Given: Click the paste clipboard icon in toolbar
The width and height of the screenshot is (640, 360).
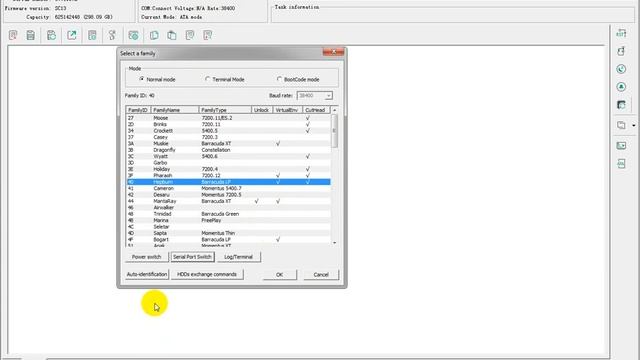Looking at the screenshot, I should (172, 35).
